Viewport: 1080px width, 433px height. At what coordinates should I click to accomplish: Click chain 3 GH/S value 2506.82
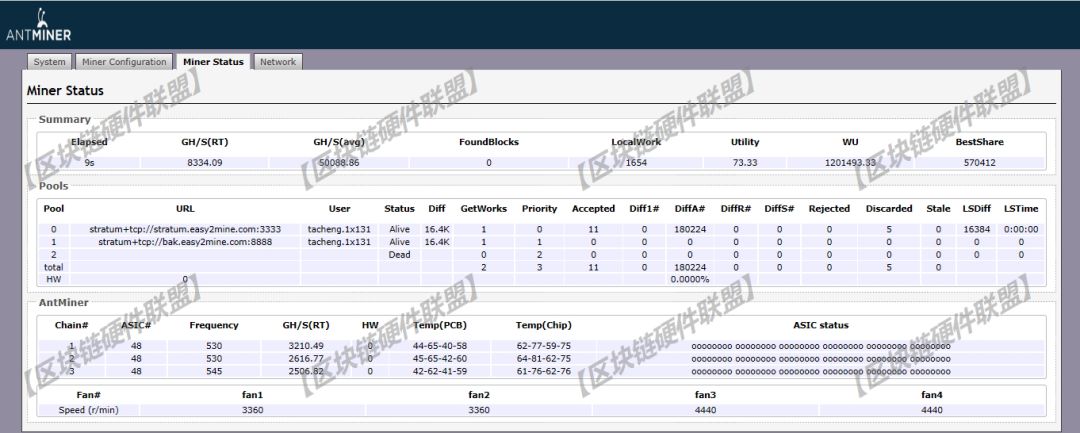click(x=306, y=372)
